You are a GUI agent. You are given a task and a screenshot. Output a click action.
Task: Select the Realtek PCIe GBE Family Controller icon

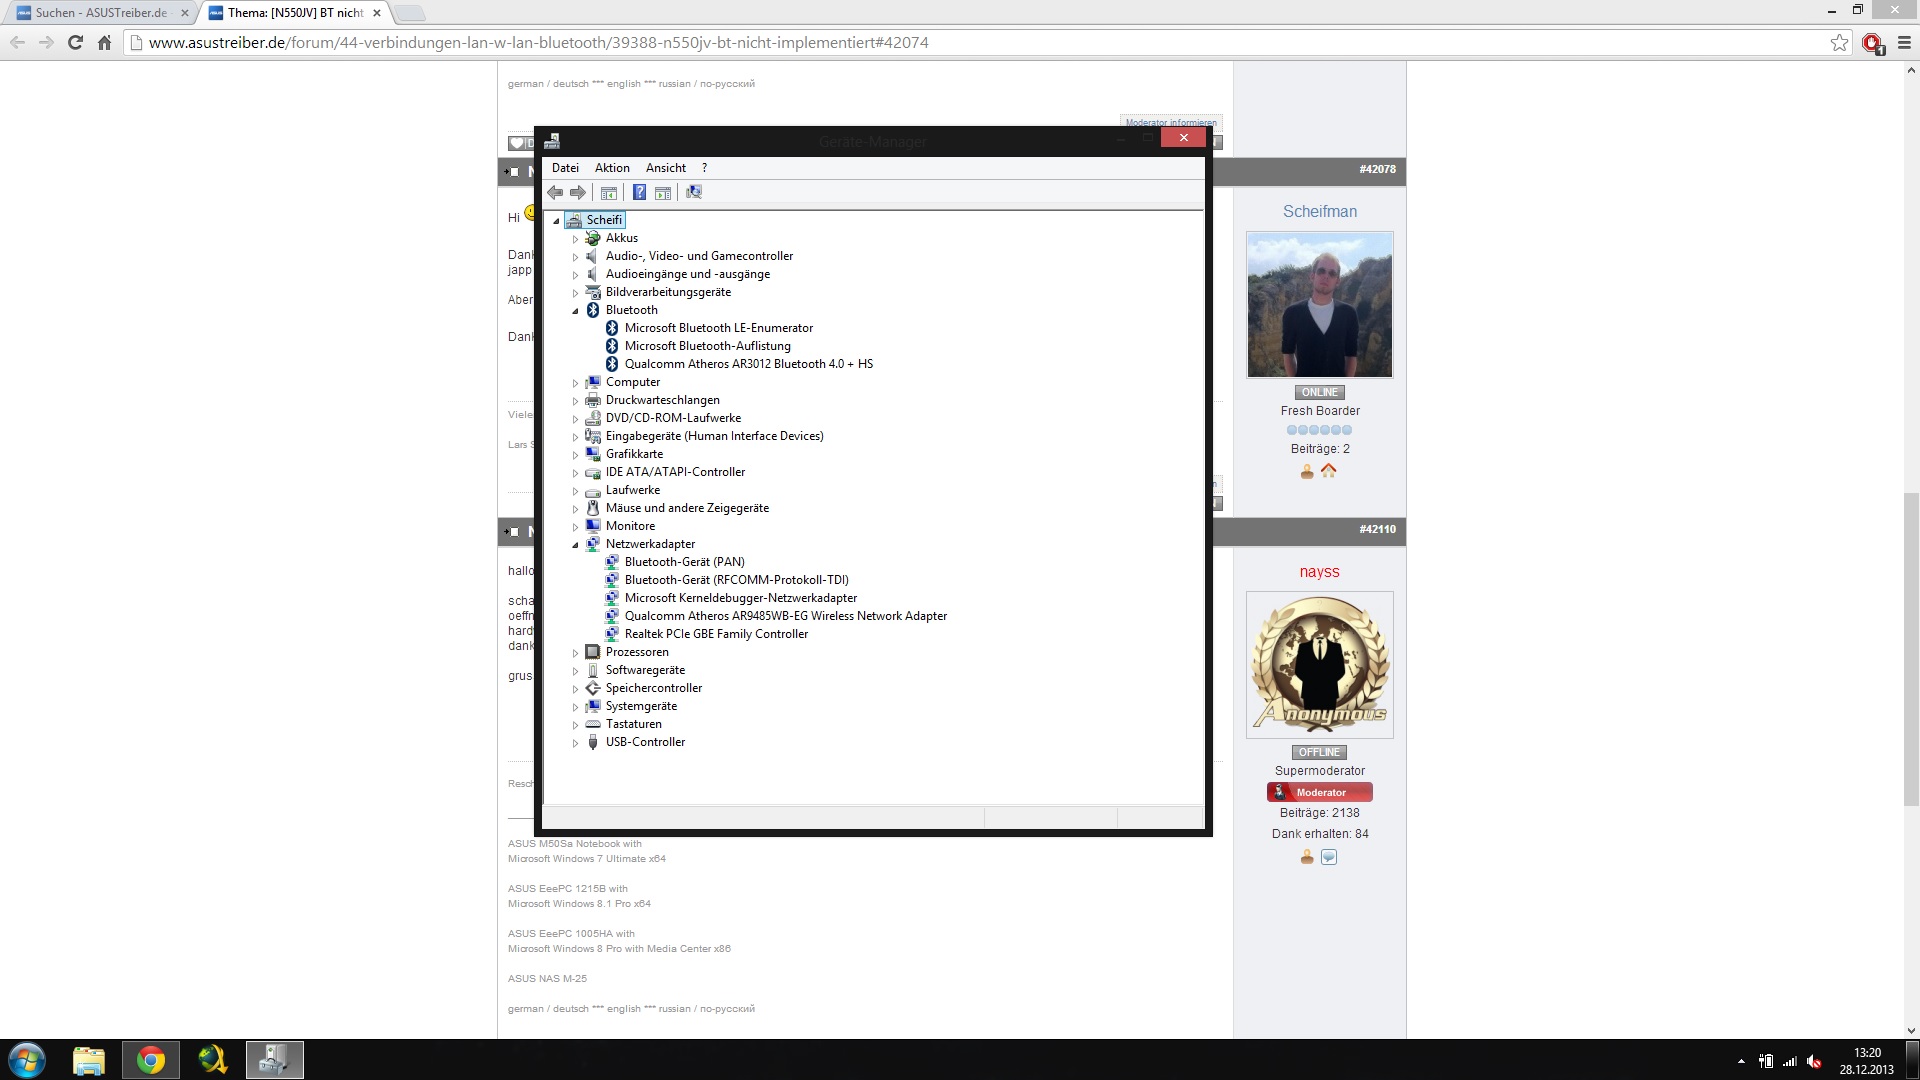[x=612, y=634]
